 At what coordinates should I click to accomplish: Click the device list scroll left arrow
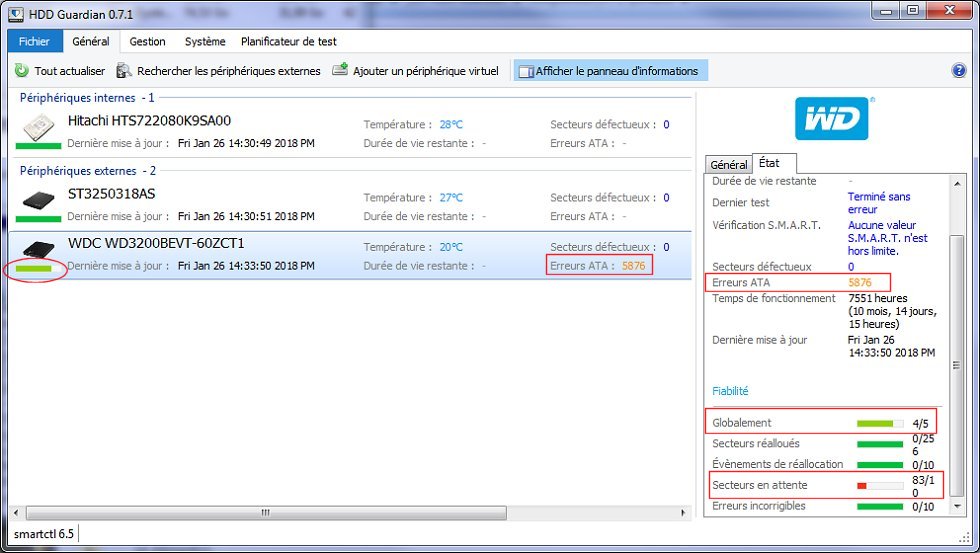tap(16, 513)
